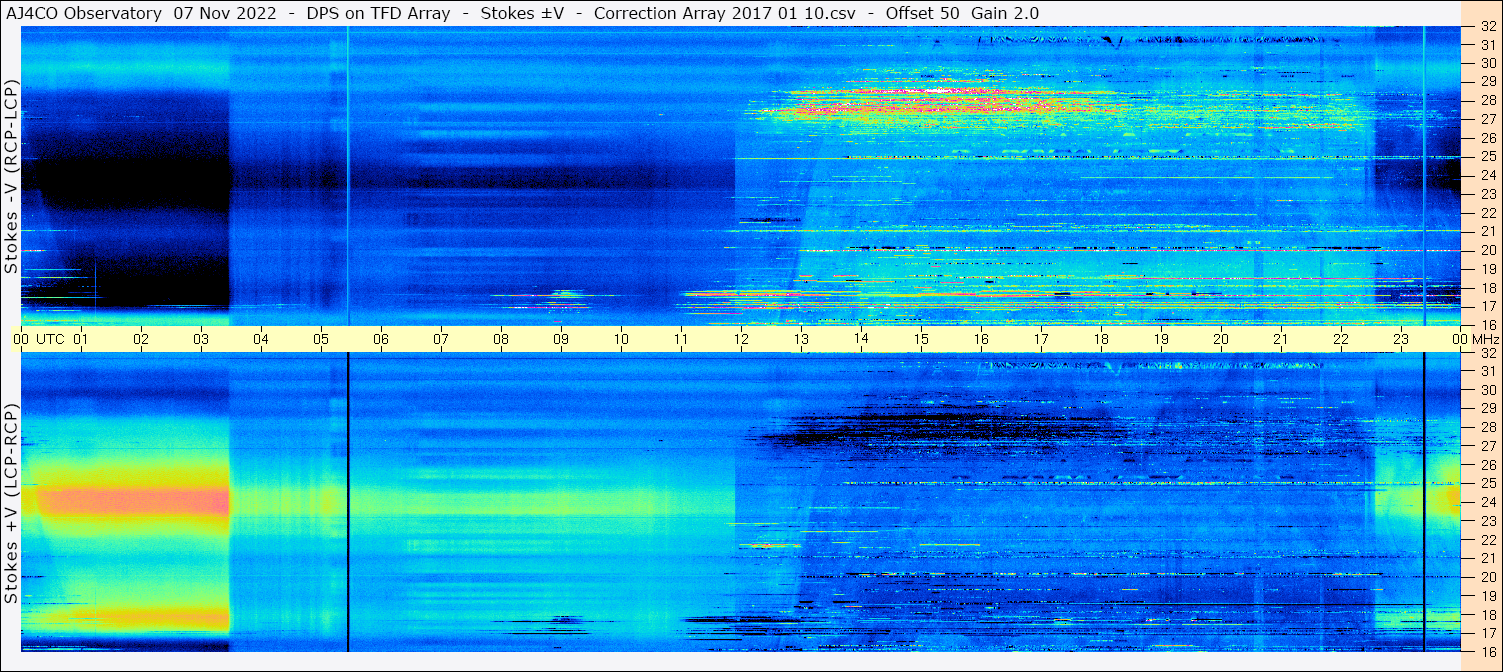
Task: Click the 25 MHz label of Stokes -V panel
Action: click(1487, 156)
